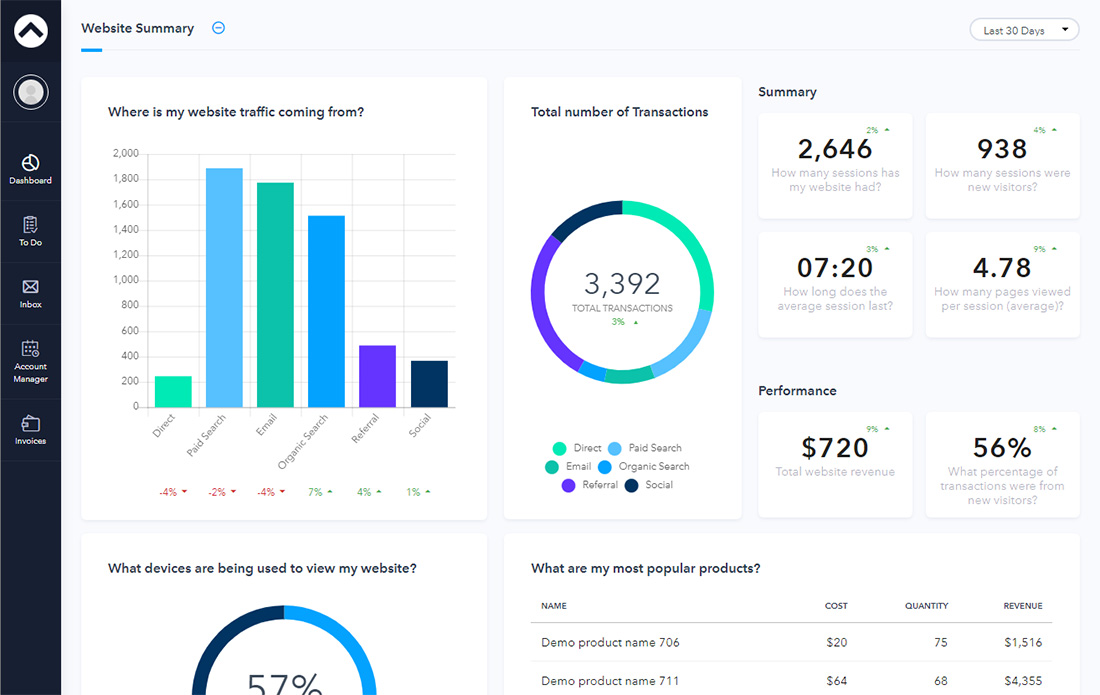Sort table by COST column header

coord(836,606)
